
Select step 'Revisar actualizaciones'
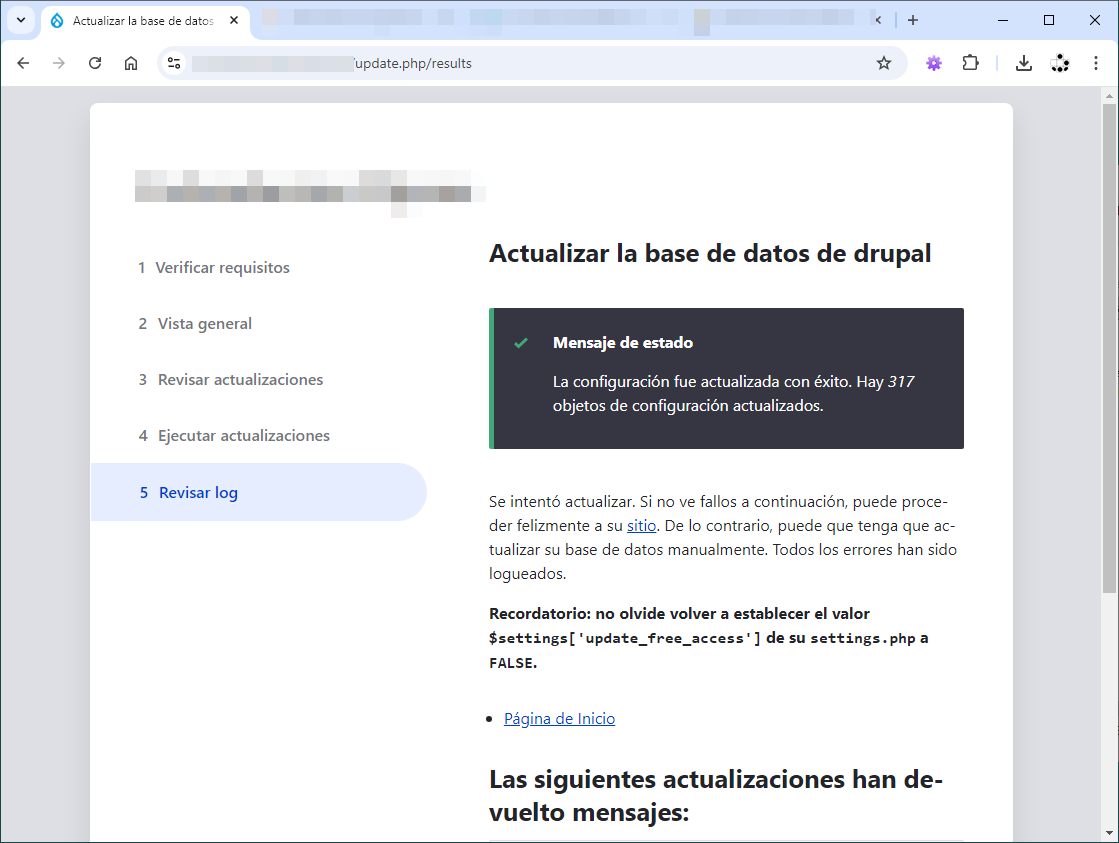231,379
